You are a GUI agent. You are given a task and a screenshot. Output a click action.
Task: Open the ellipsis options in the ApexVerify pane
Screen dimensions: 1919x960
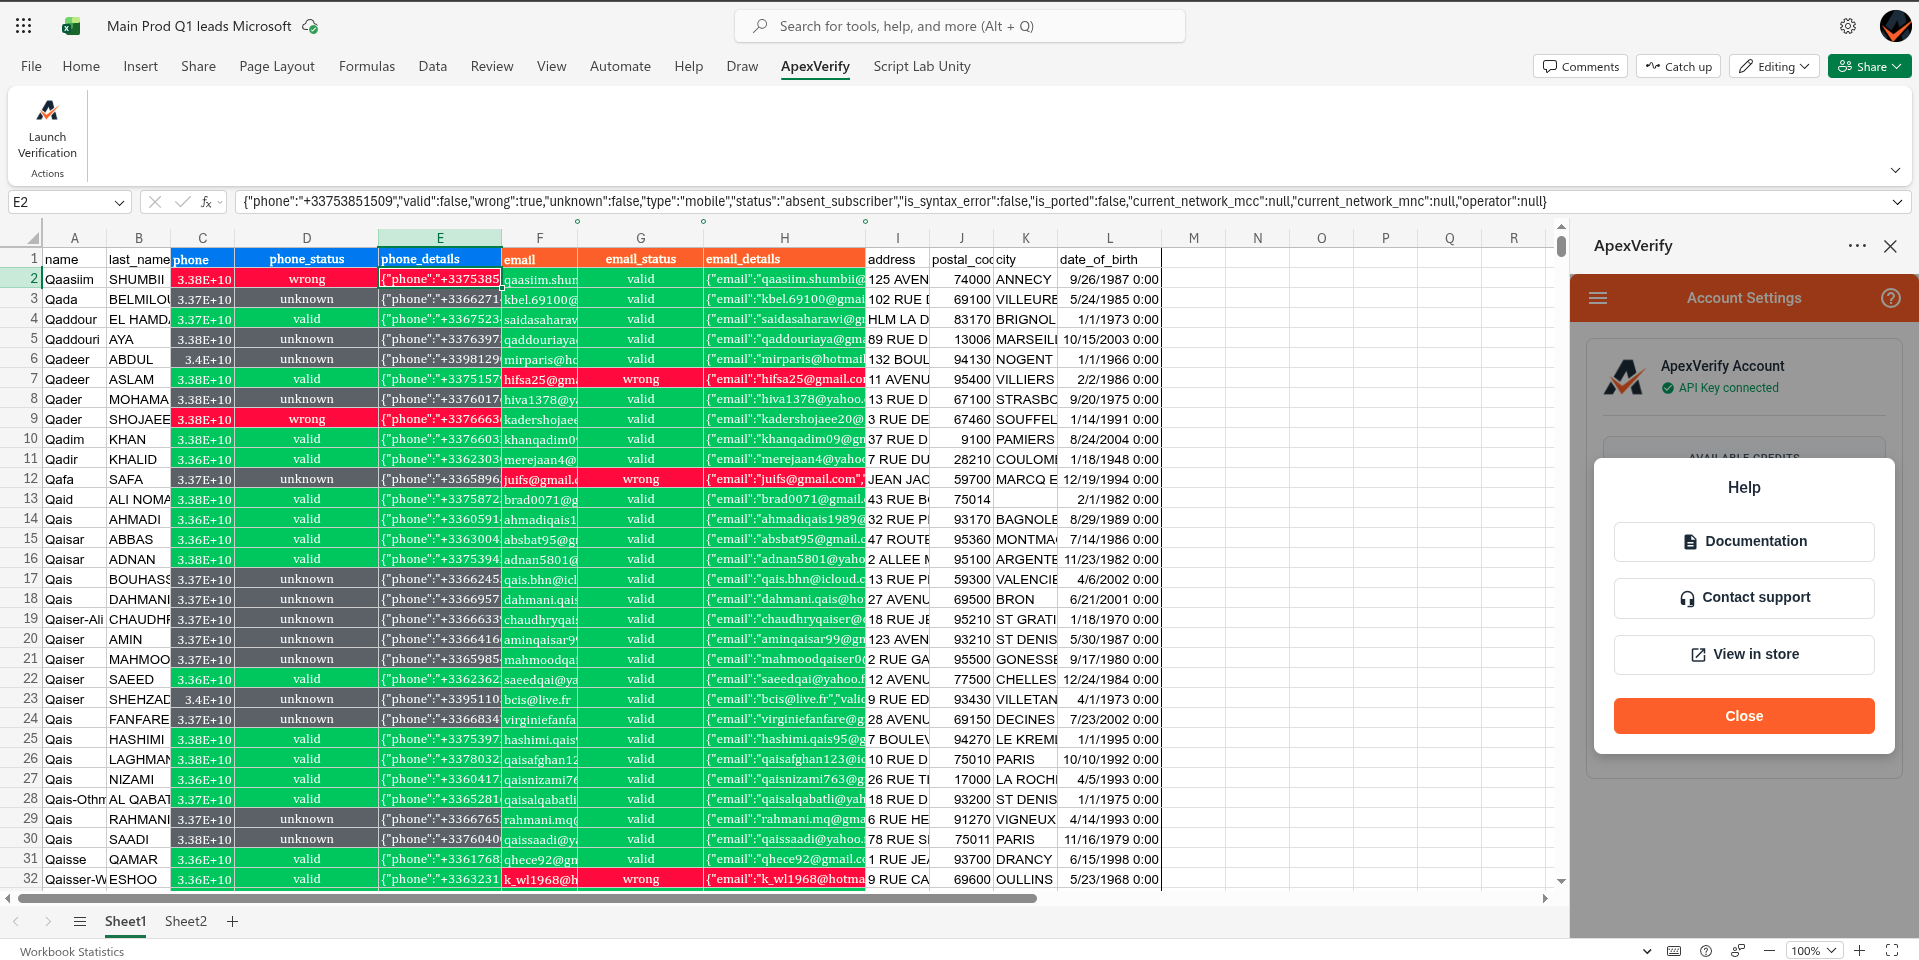click(1856, 245)
